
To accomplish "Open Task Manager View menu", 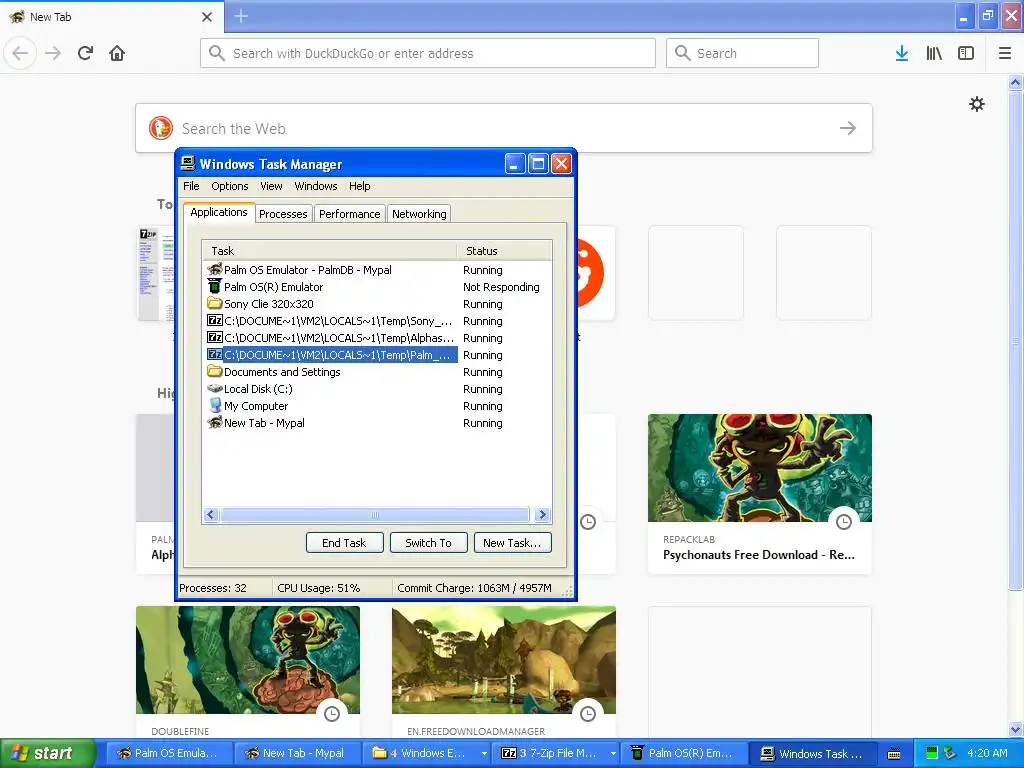I will coord(271,186).
